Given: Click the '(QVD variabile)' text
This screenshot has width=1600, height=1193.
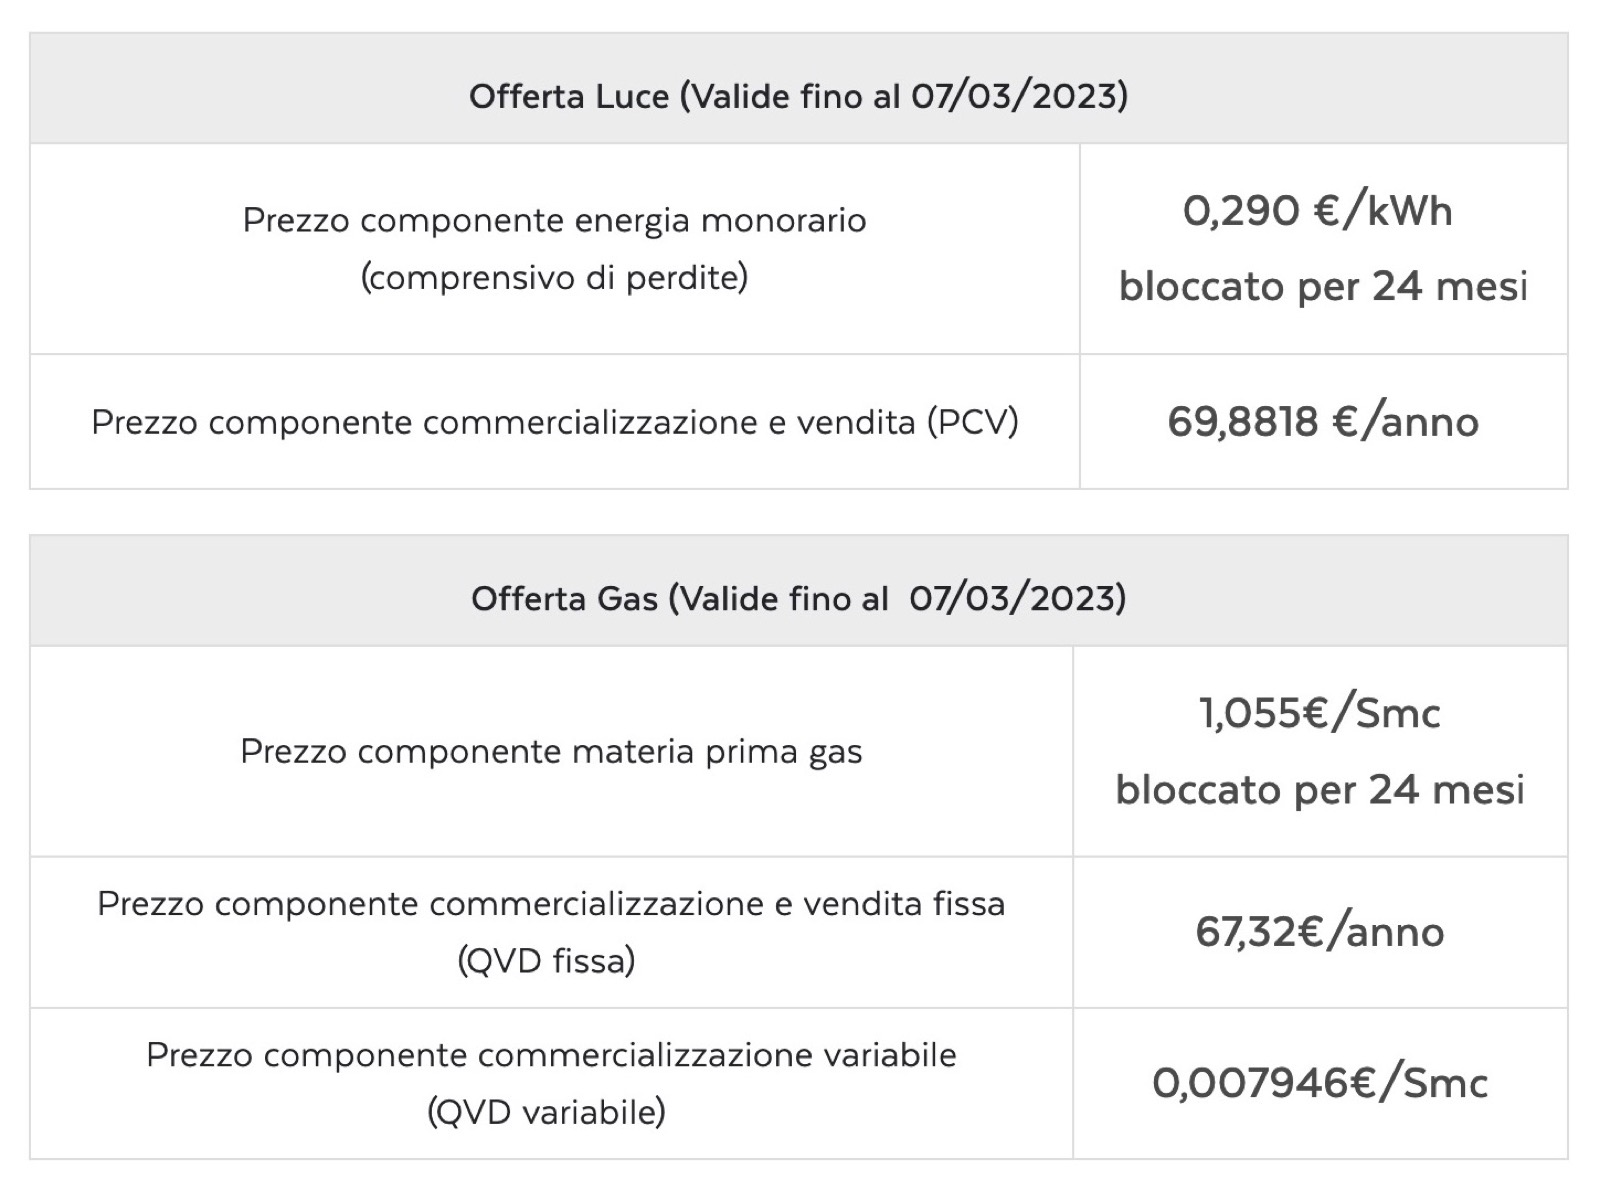Looking at the screenshot, I should coord(546,1112).
